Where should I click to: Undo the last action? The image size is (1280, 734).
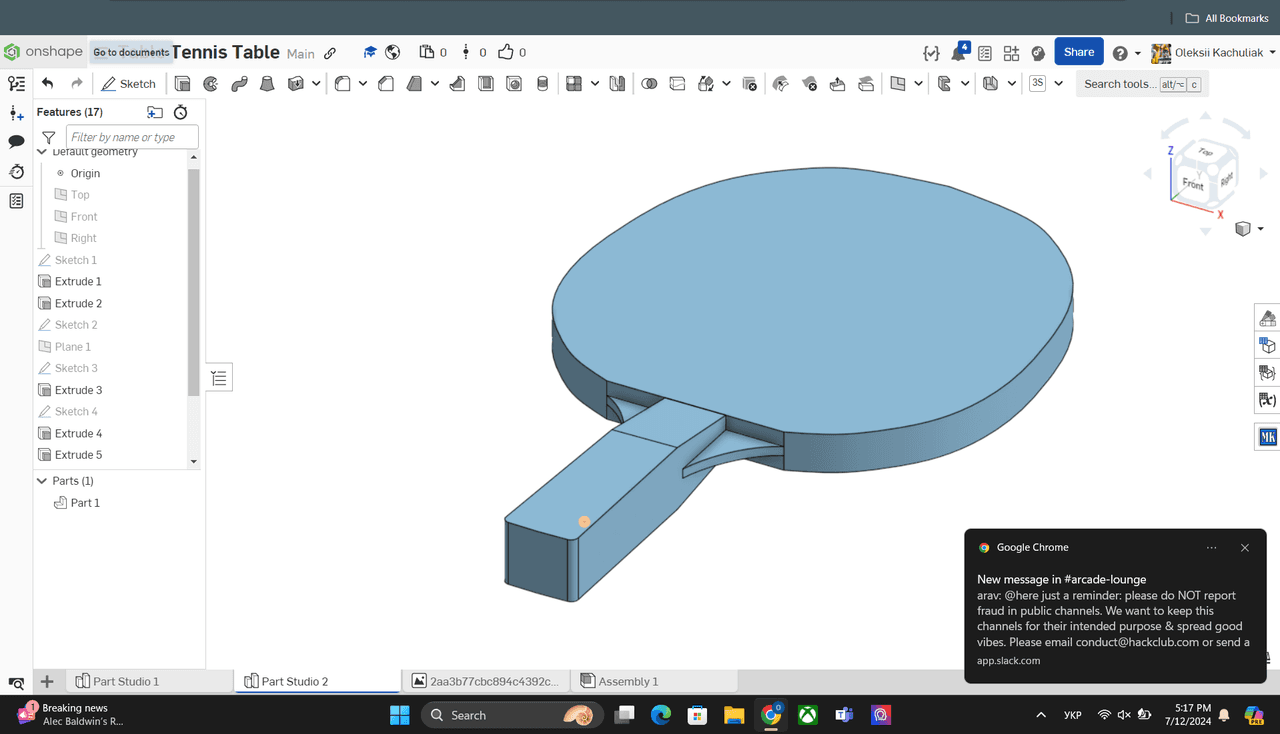[x=47, y=83]
